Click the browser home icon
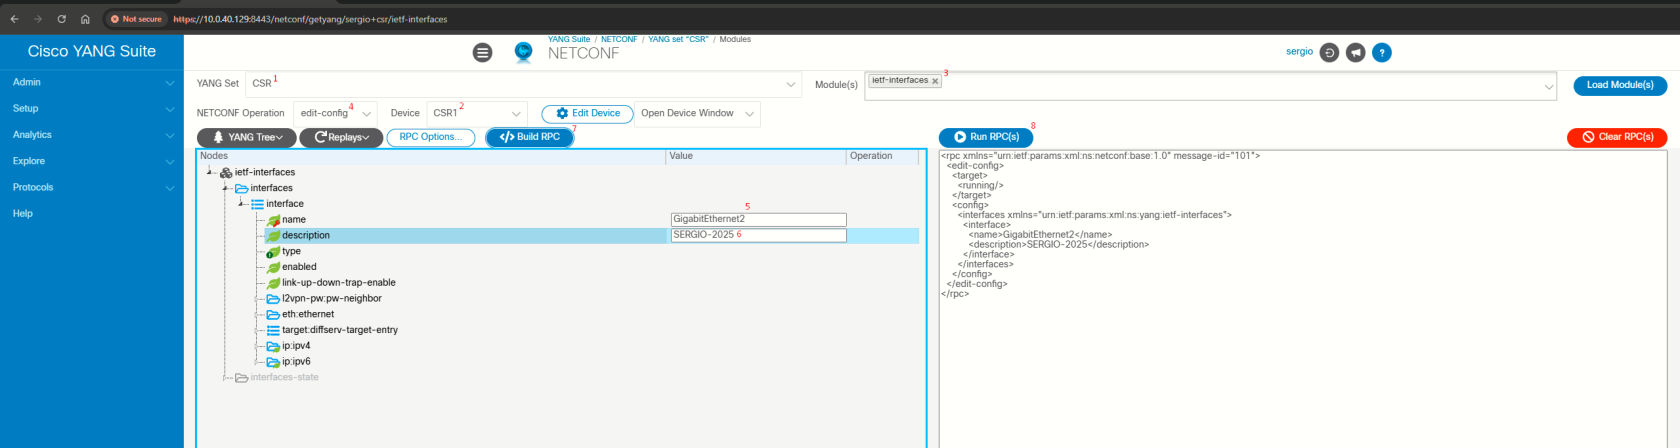 click(x=85, y=19)
